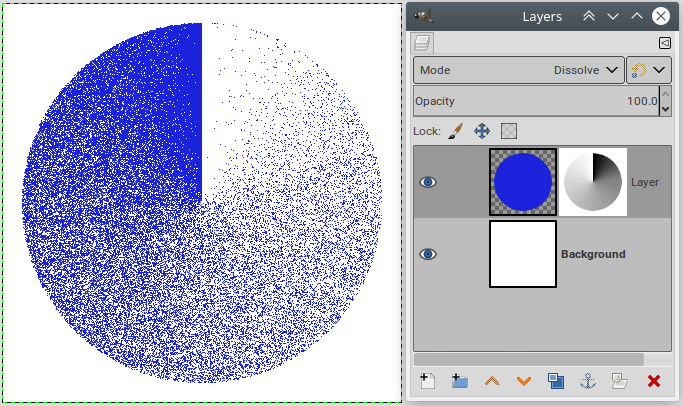Select the white Background layer thumbnail
This screenshot has width=683, height=406.
[523, 254]
